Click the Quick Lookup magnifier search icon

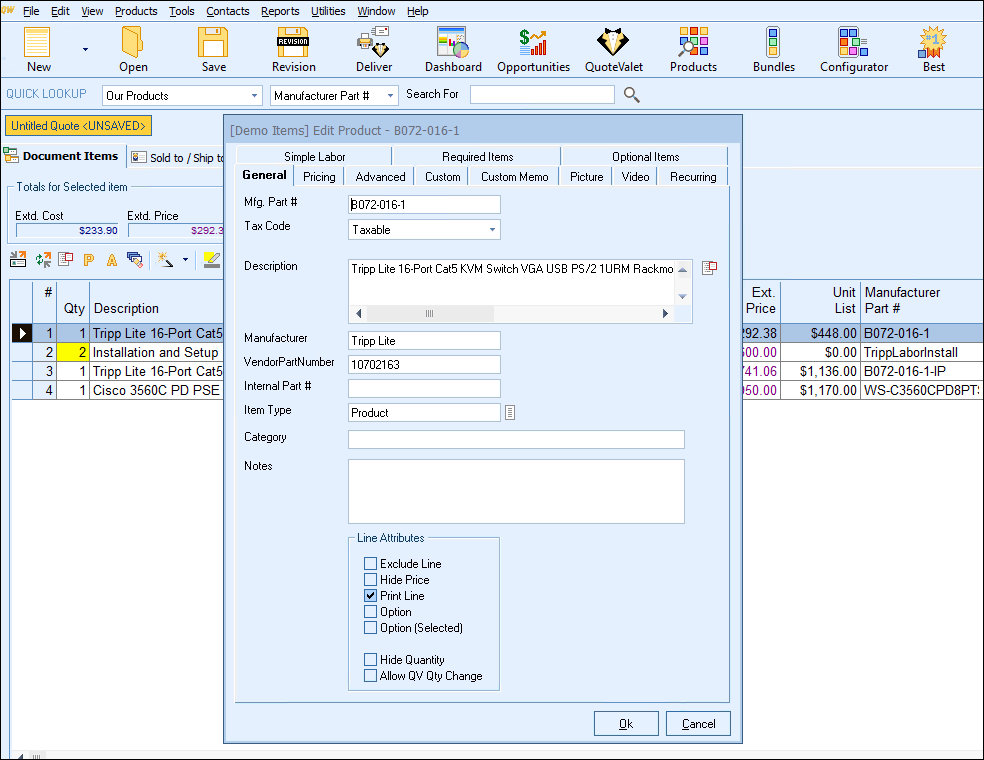[x=631, y=95]
